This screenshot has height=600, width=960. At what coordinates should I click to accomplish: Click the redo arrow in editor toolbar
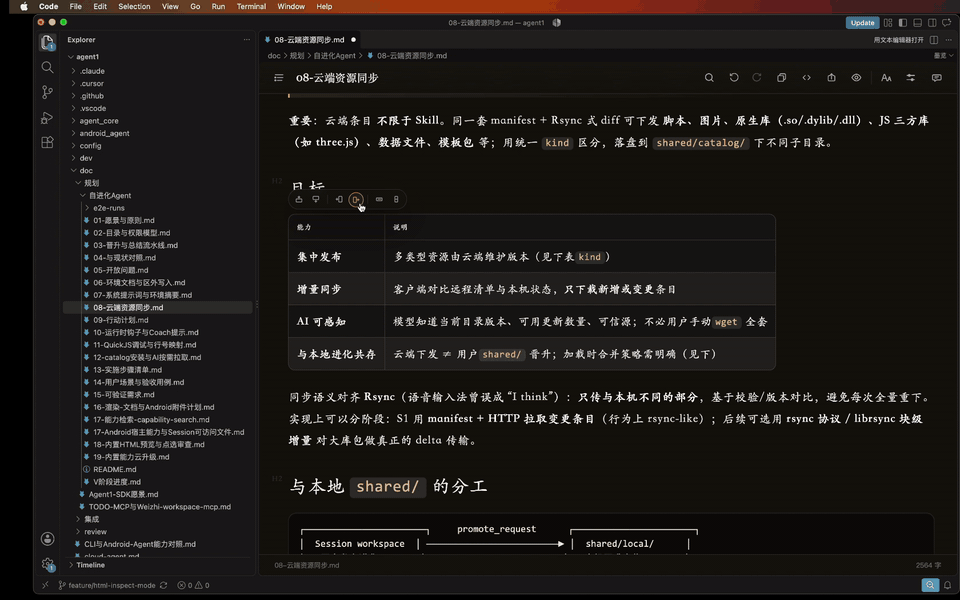pyautogui.click(x=757, y=78)
